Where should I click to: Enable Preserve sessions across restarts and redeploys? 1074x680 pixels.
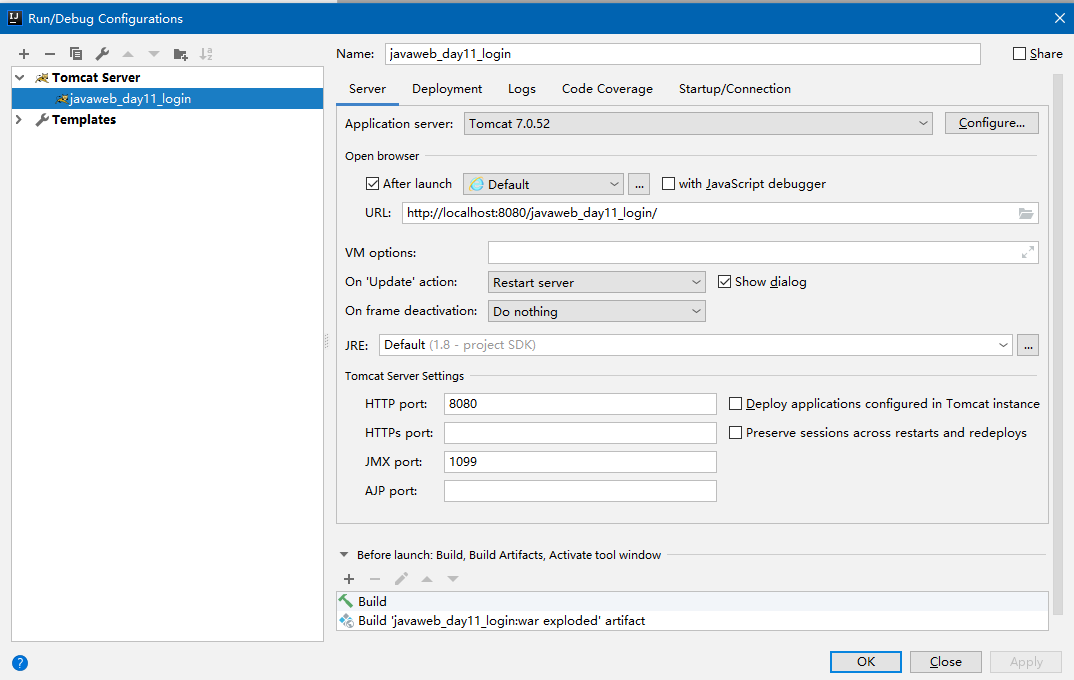736,433
